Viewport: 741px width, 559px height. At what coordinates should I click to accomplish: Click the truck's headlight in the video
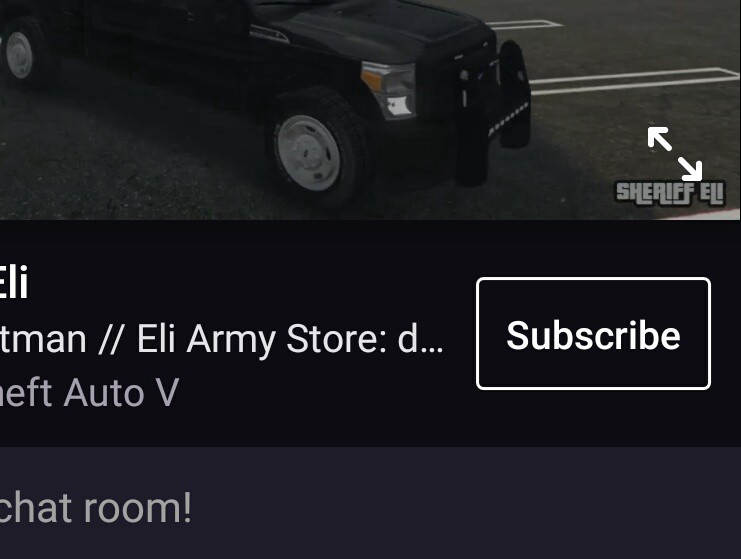tap(388, 91)
